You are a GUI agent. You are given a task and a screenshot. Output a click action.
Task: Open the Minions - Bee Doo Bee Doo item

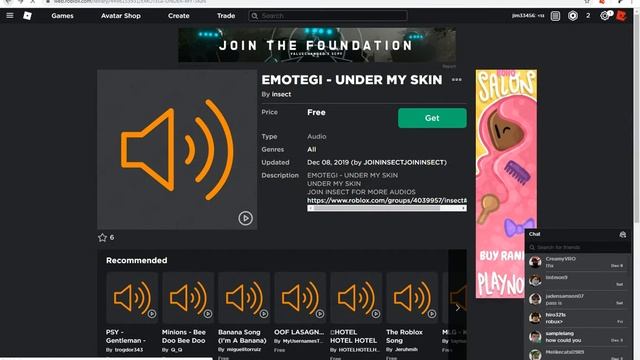184,336
